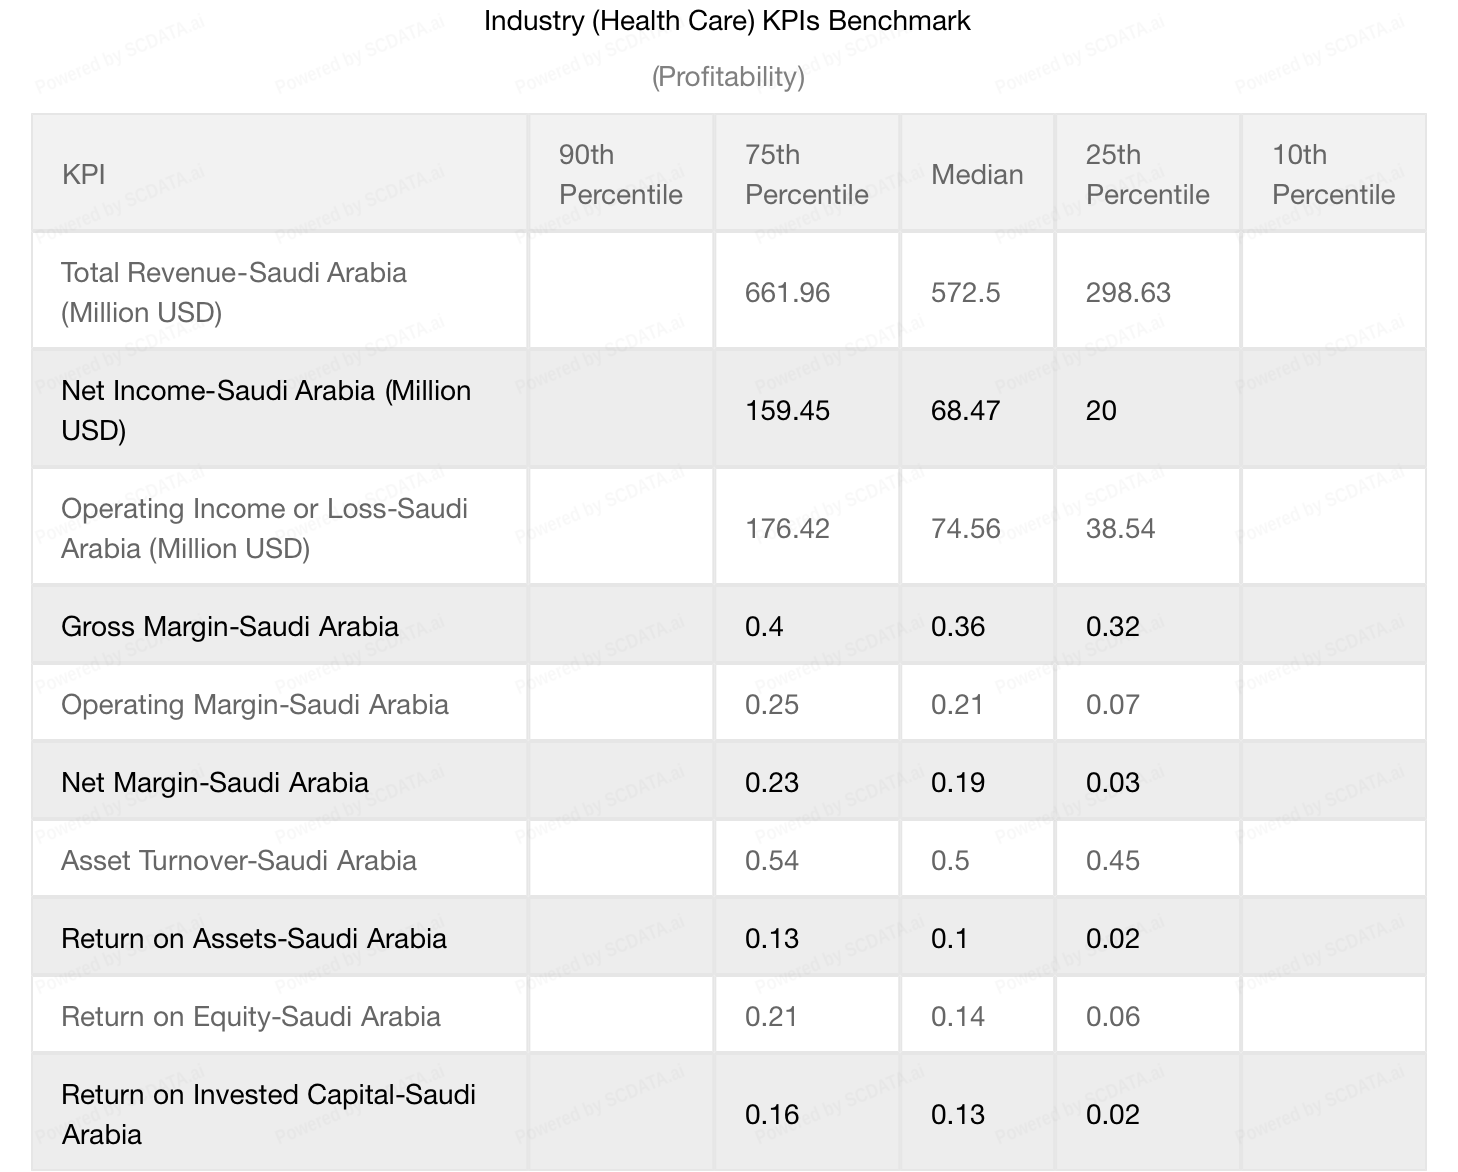Select the 90th Percentile column header
The image size is (1458, 1172).
pyautogui.click(x=620, y=174)
